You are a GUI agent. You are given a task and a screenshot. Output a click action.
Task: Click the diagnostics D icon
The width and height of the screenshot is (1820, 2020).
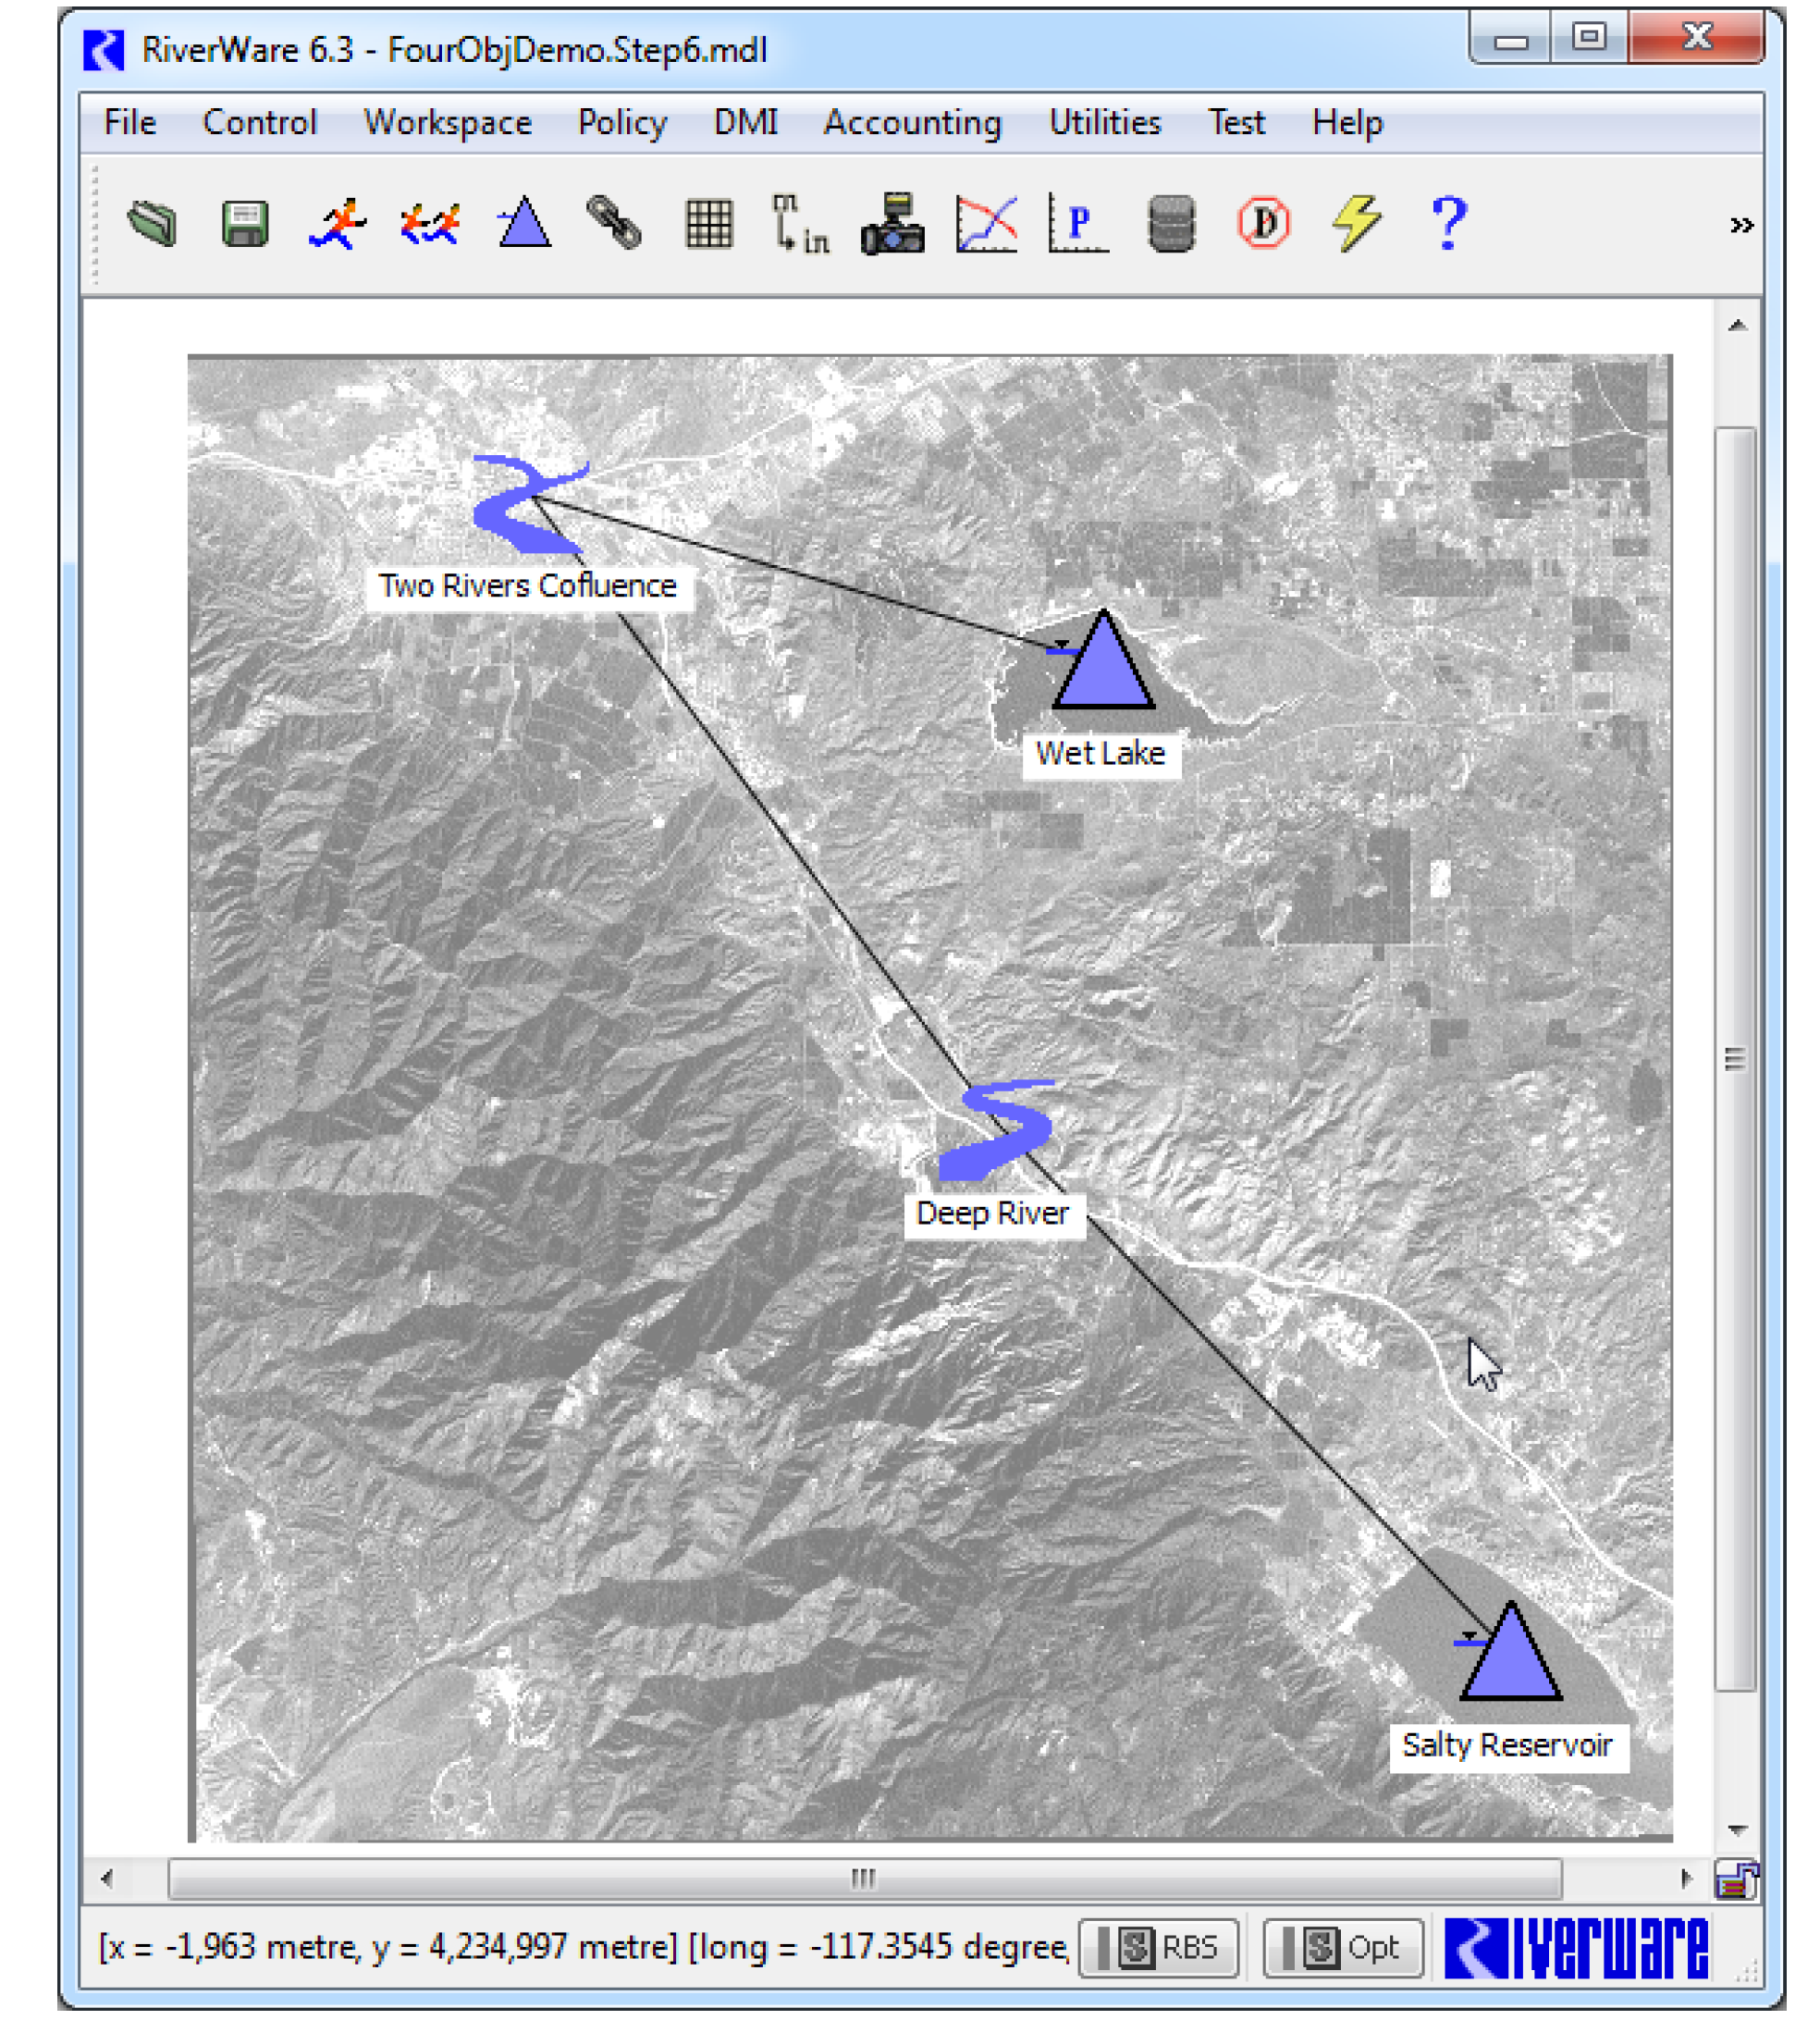click(x=1263, y=222)
